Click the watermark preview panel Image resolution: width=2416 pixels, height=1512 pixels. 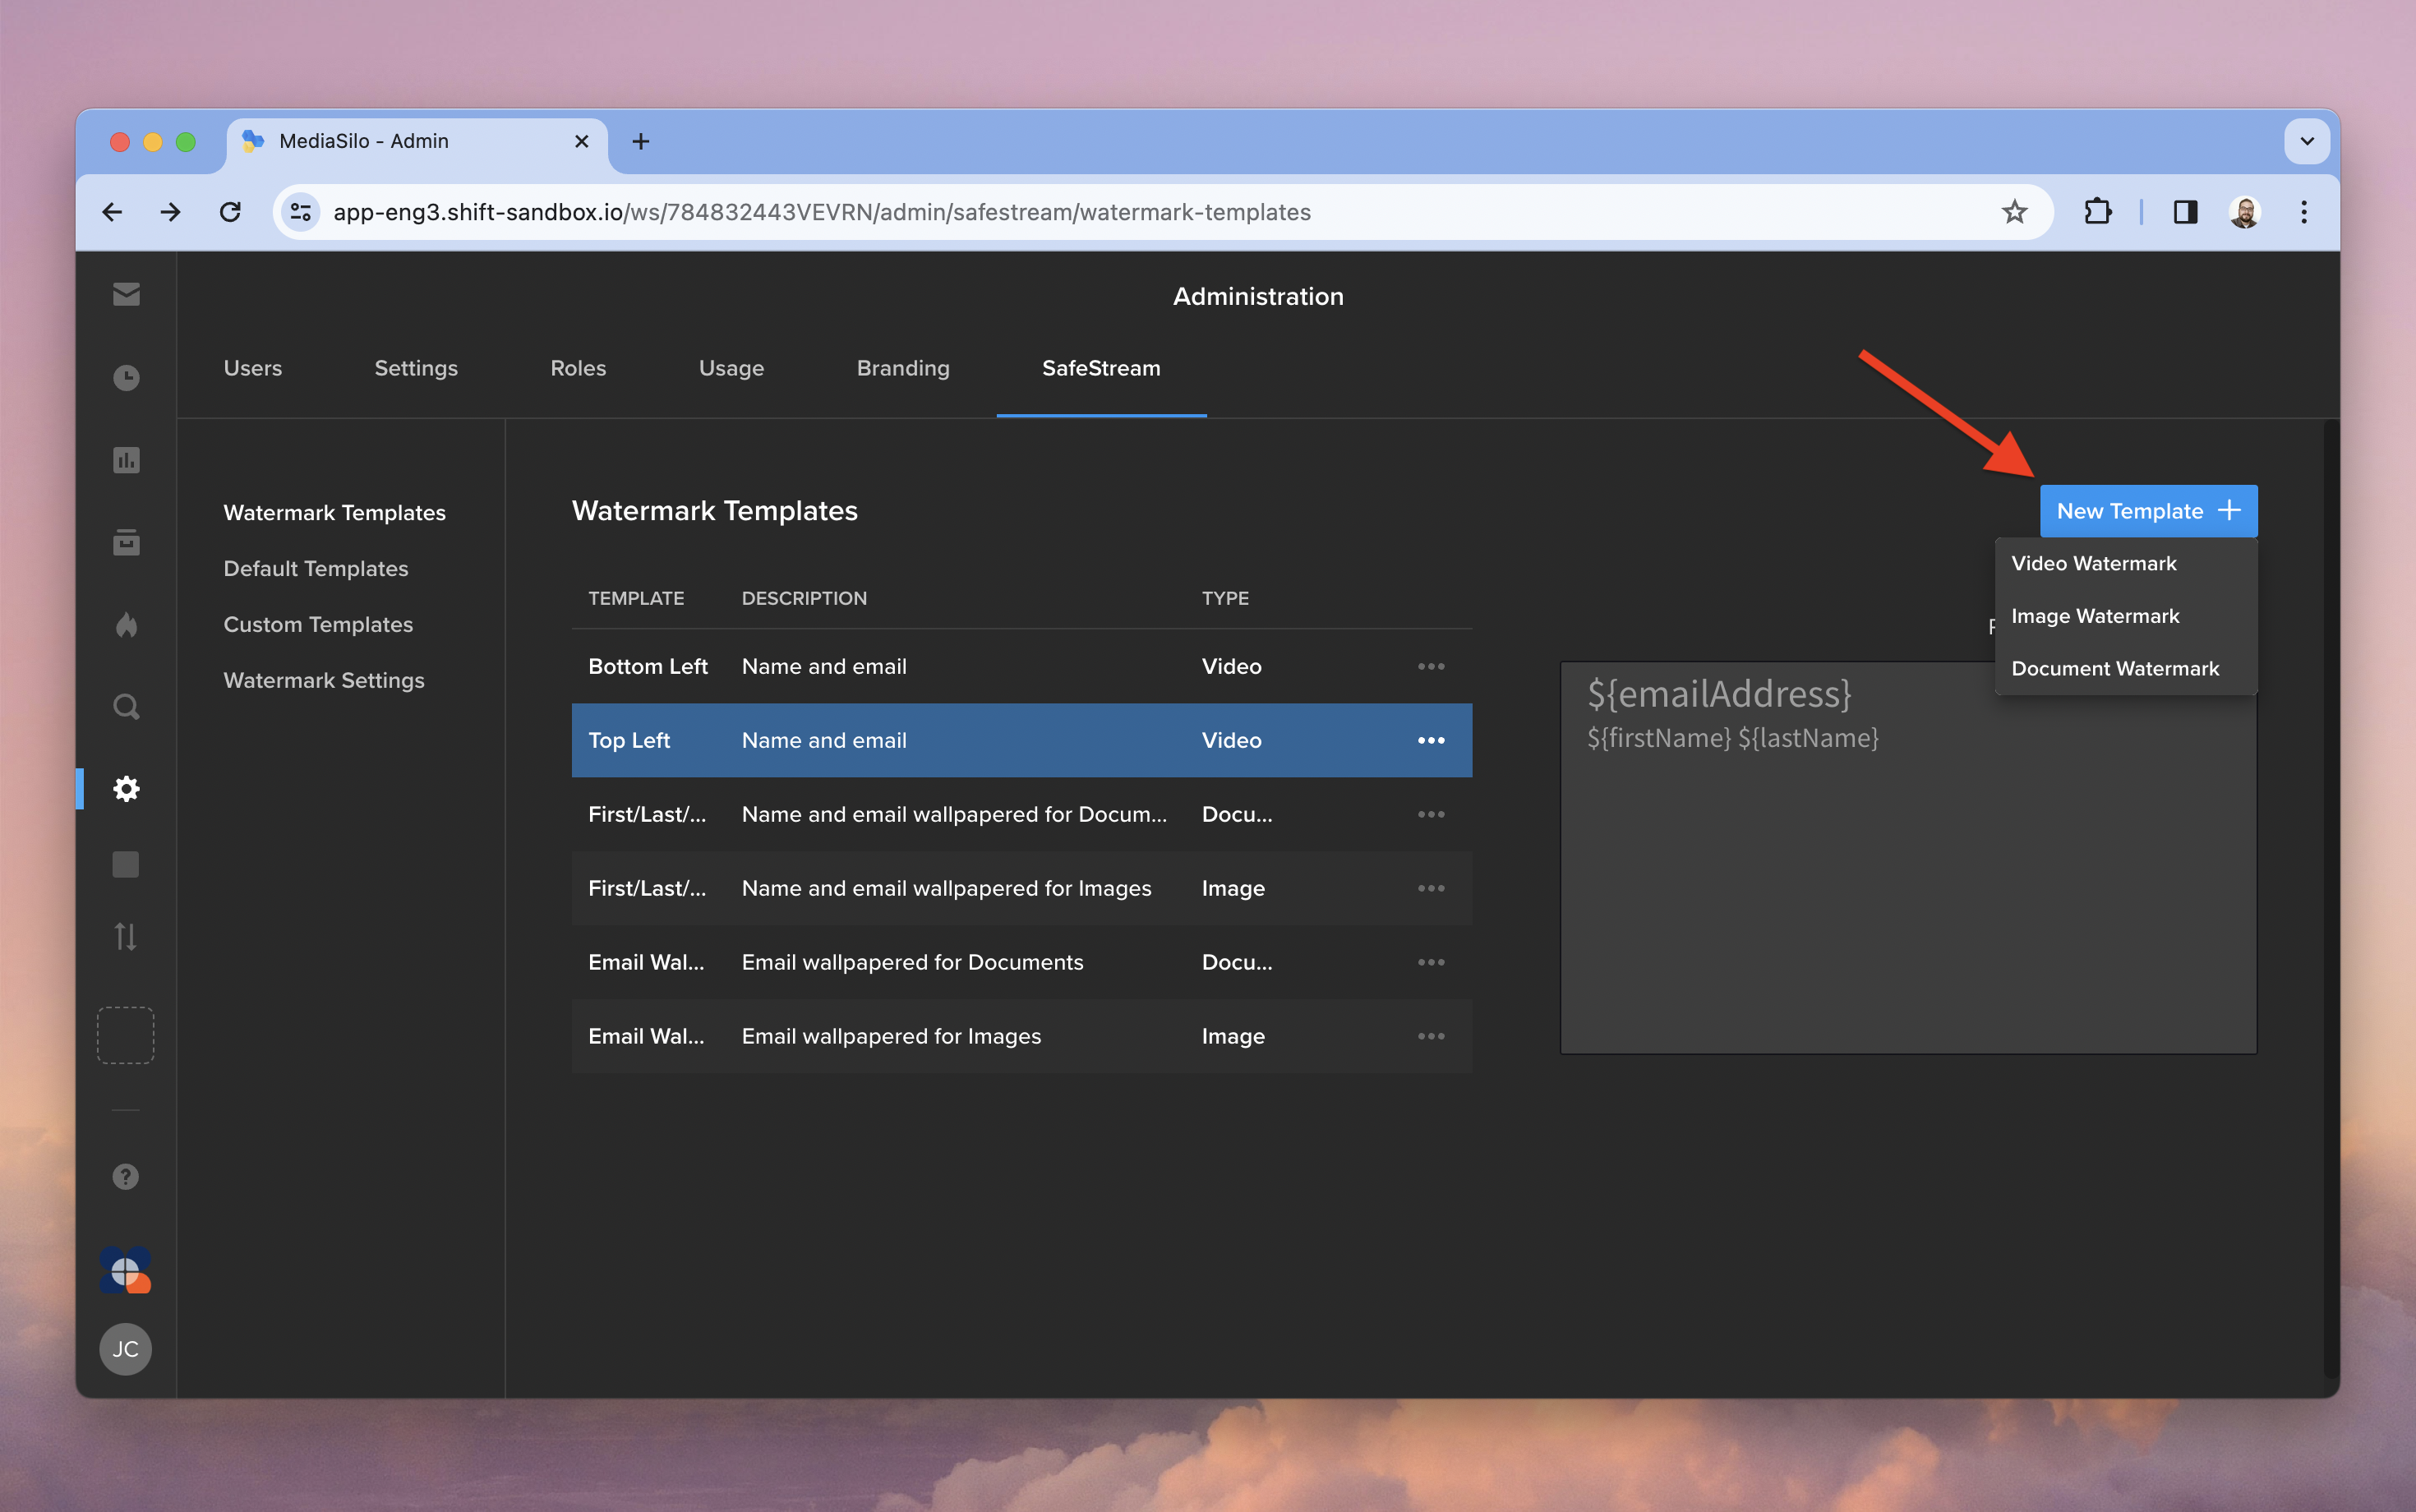coord(1908,858)
